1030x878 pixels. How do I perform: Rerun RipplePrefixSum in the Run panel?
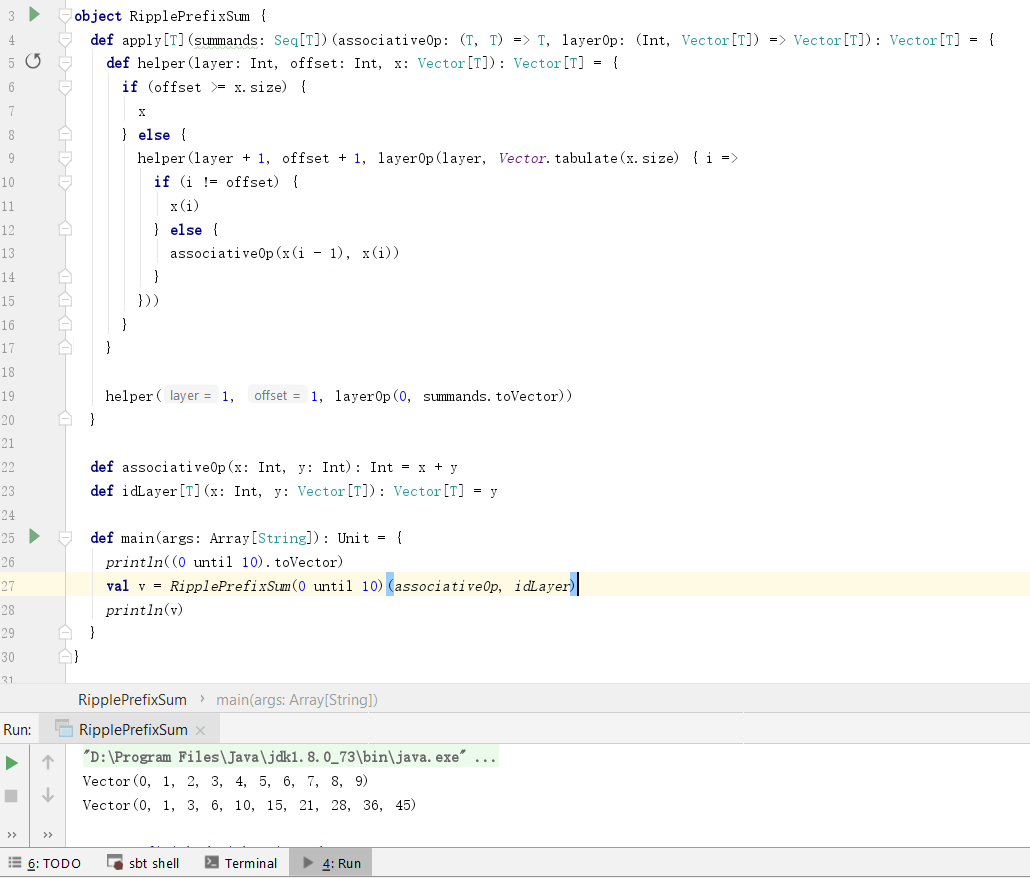(x=12, y=763)
